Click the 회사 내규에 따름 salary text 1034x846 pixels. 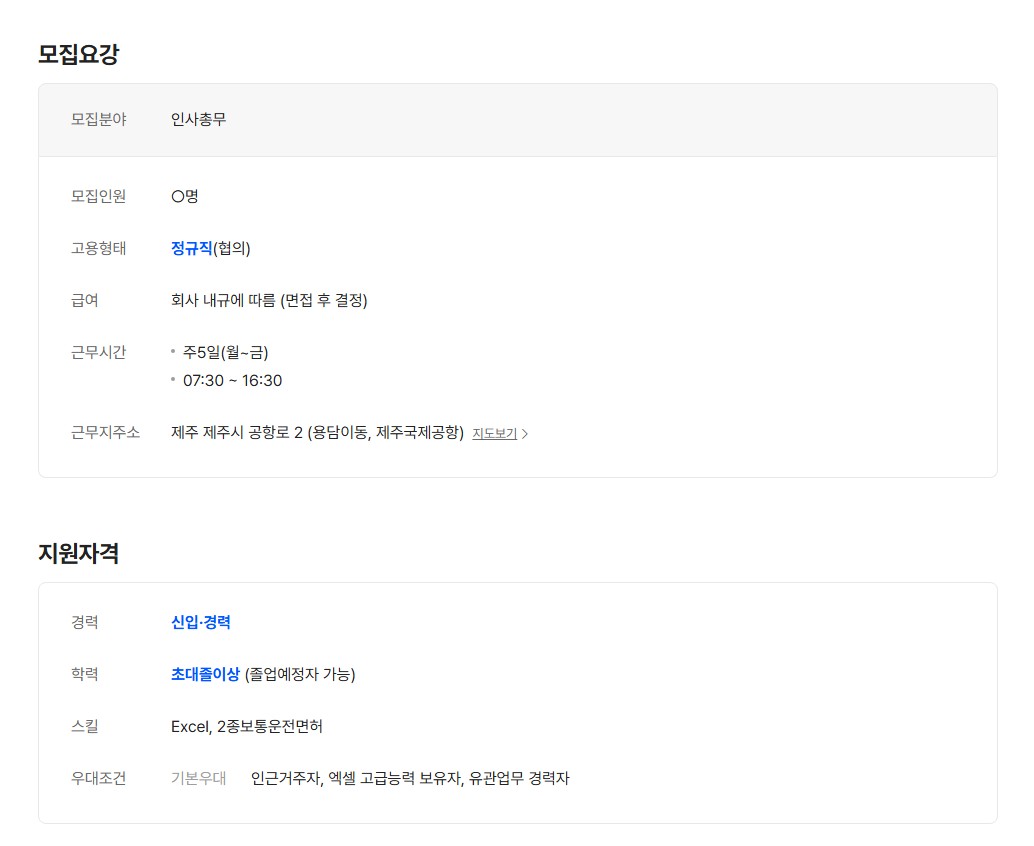(x=269, y=300)
